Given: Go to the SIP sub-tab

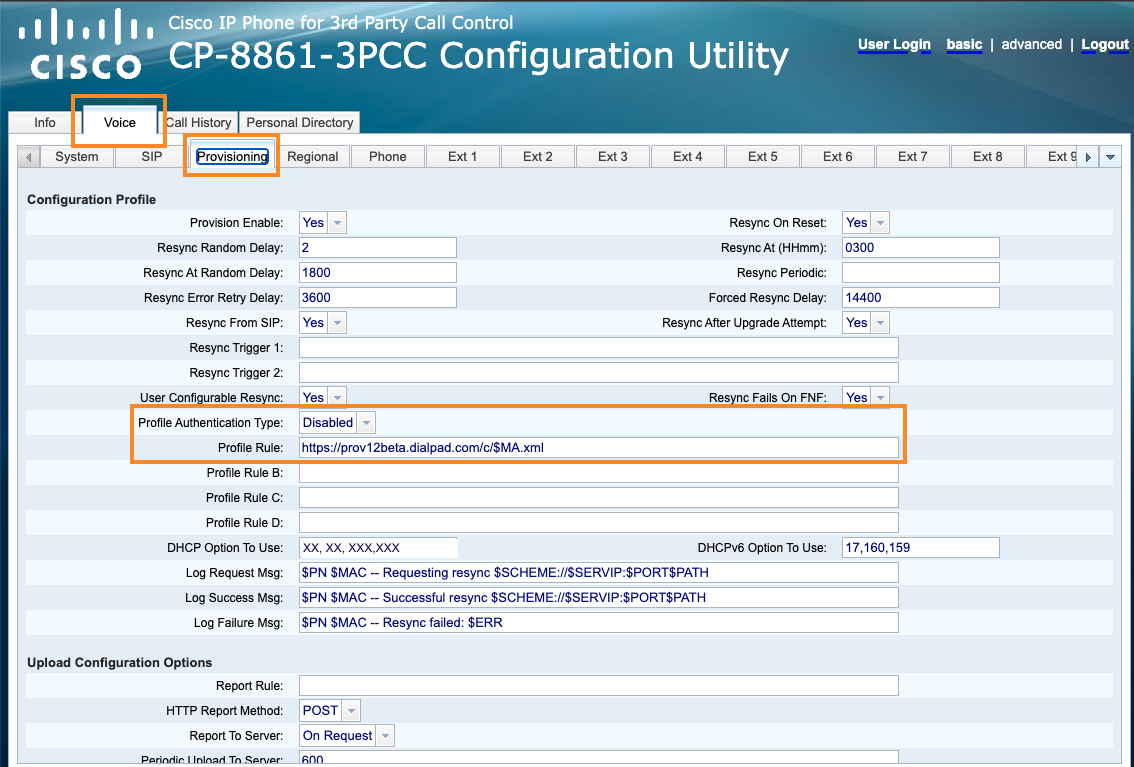Looking at the screenshot, I should tap(152, 157).
